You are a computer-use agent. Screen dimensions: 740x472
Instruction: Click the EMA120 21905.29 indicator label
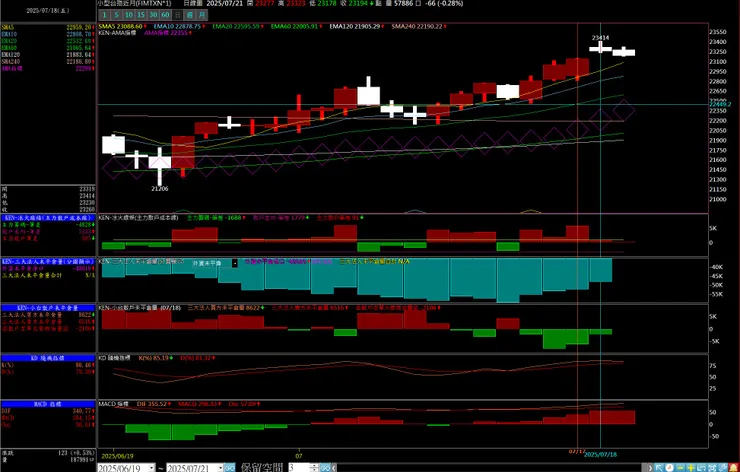click(357, 26)
